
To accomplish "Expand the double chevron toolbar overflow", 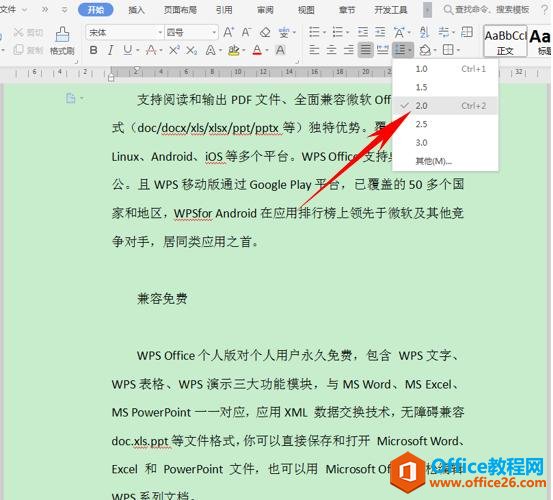I will 45,10.
